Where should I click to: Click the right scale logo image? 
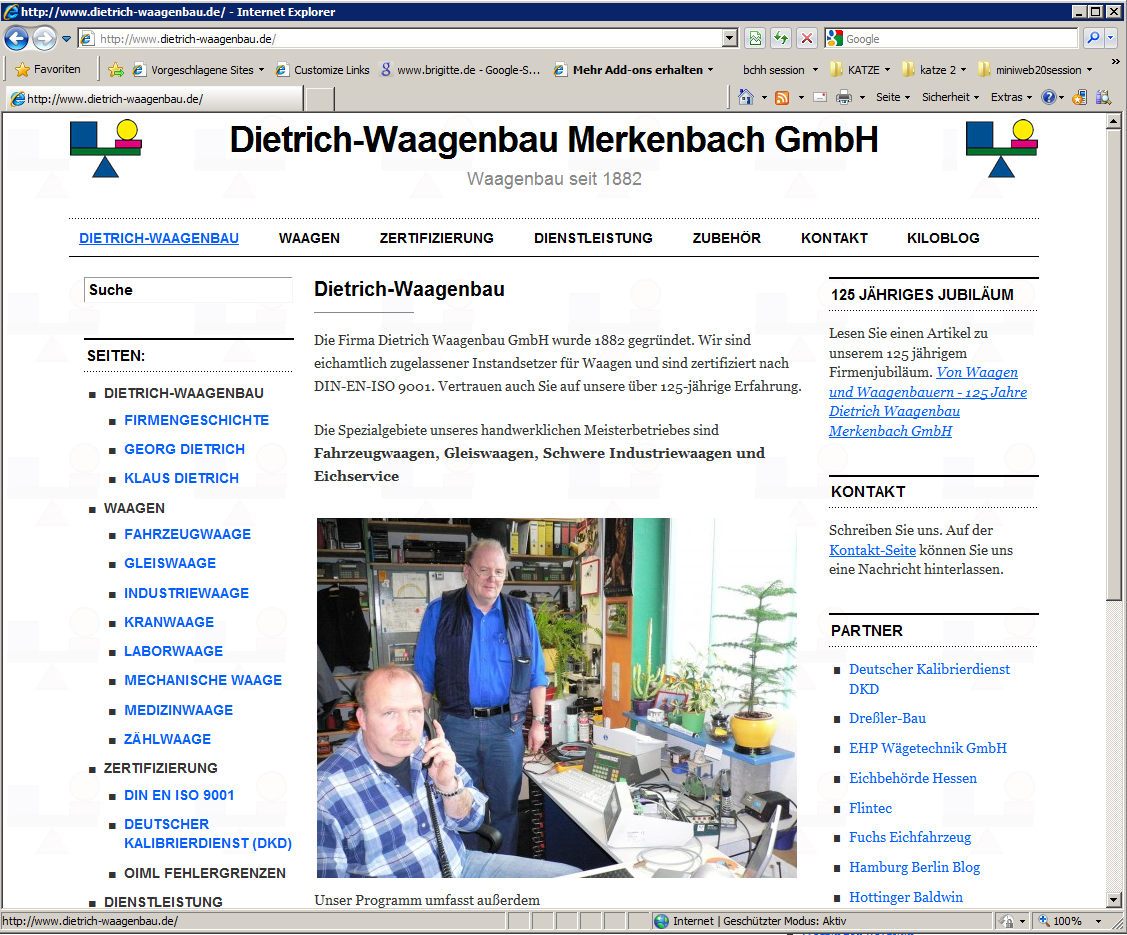click(1001, 149)
